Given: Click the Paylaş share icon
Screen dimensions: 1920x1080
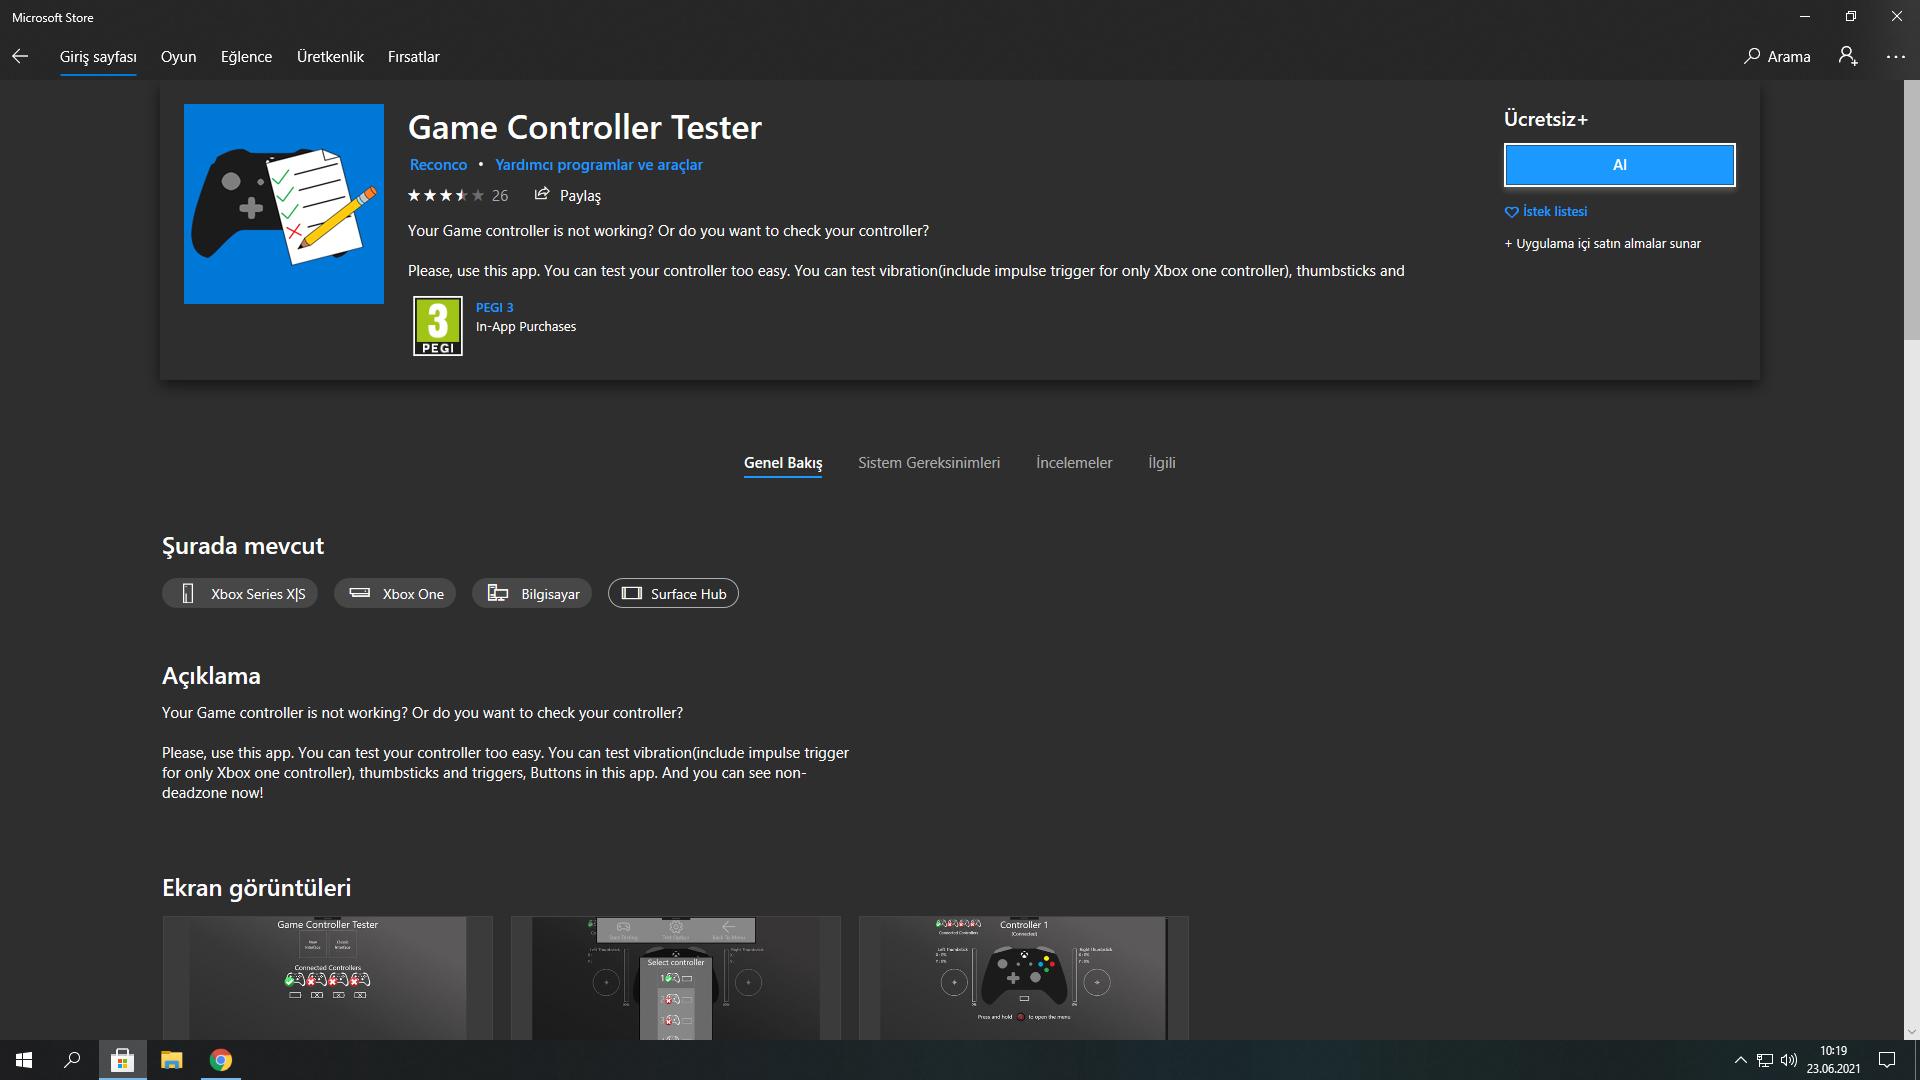Looking at the screenshot, I should tap(542, 194).
